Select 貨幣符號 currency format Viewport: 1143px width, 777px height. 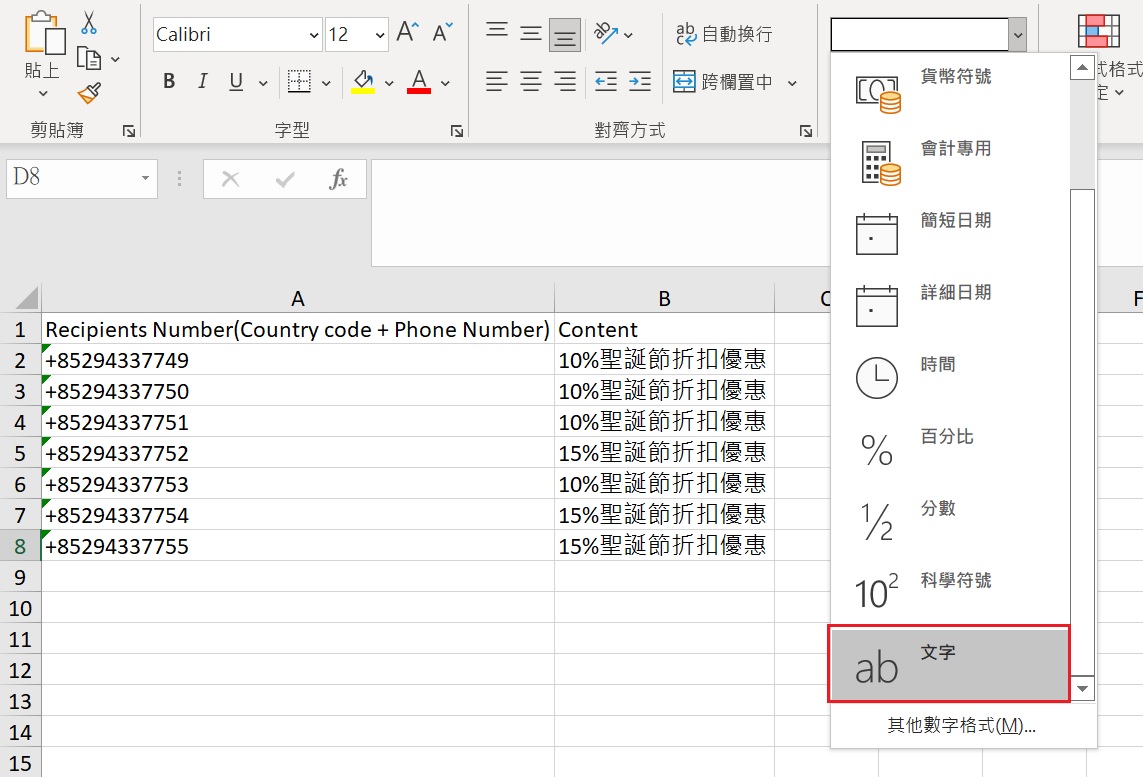(x=950, y=92)
